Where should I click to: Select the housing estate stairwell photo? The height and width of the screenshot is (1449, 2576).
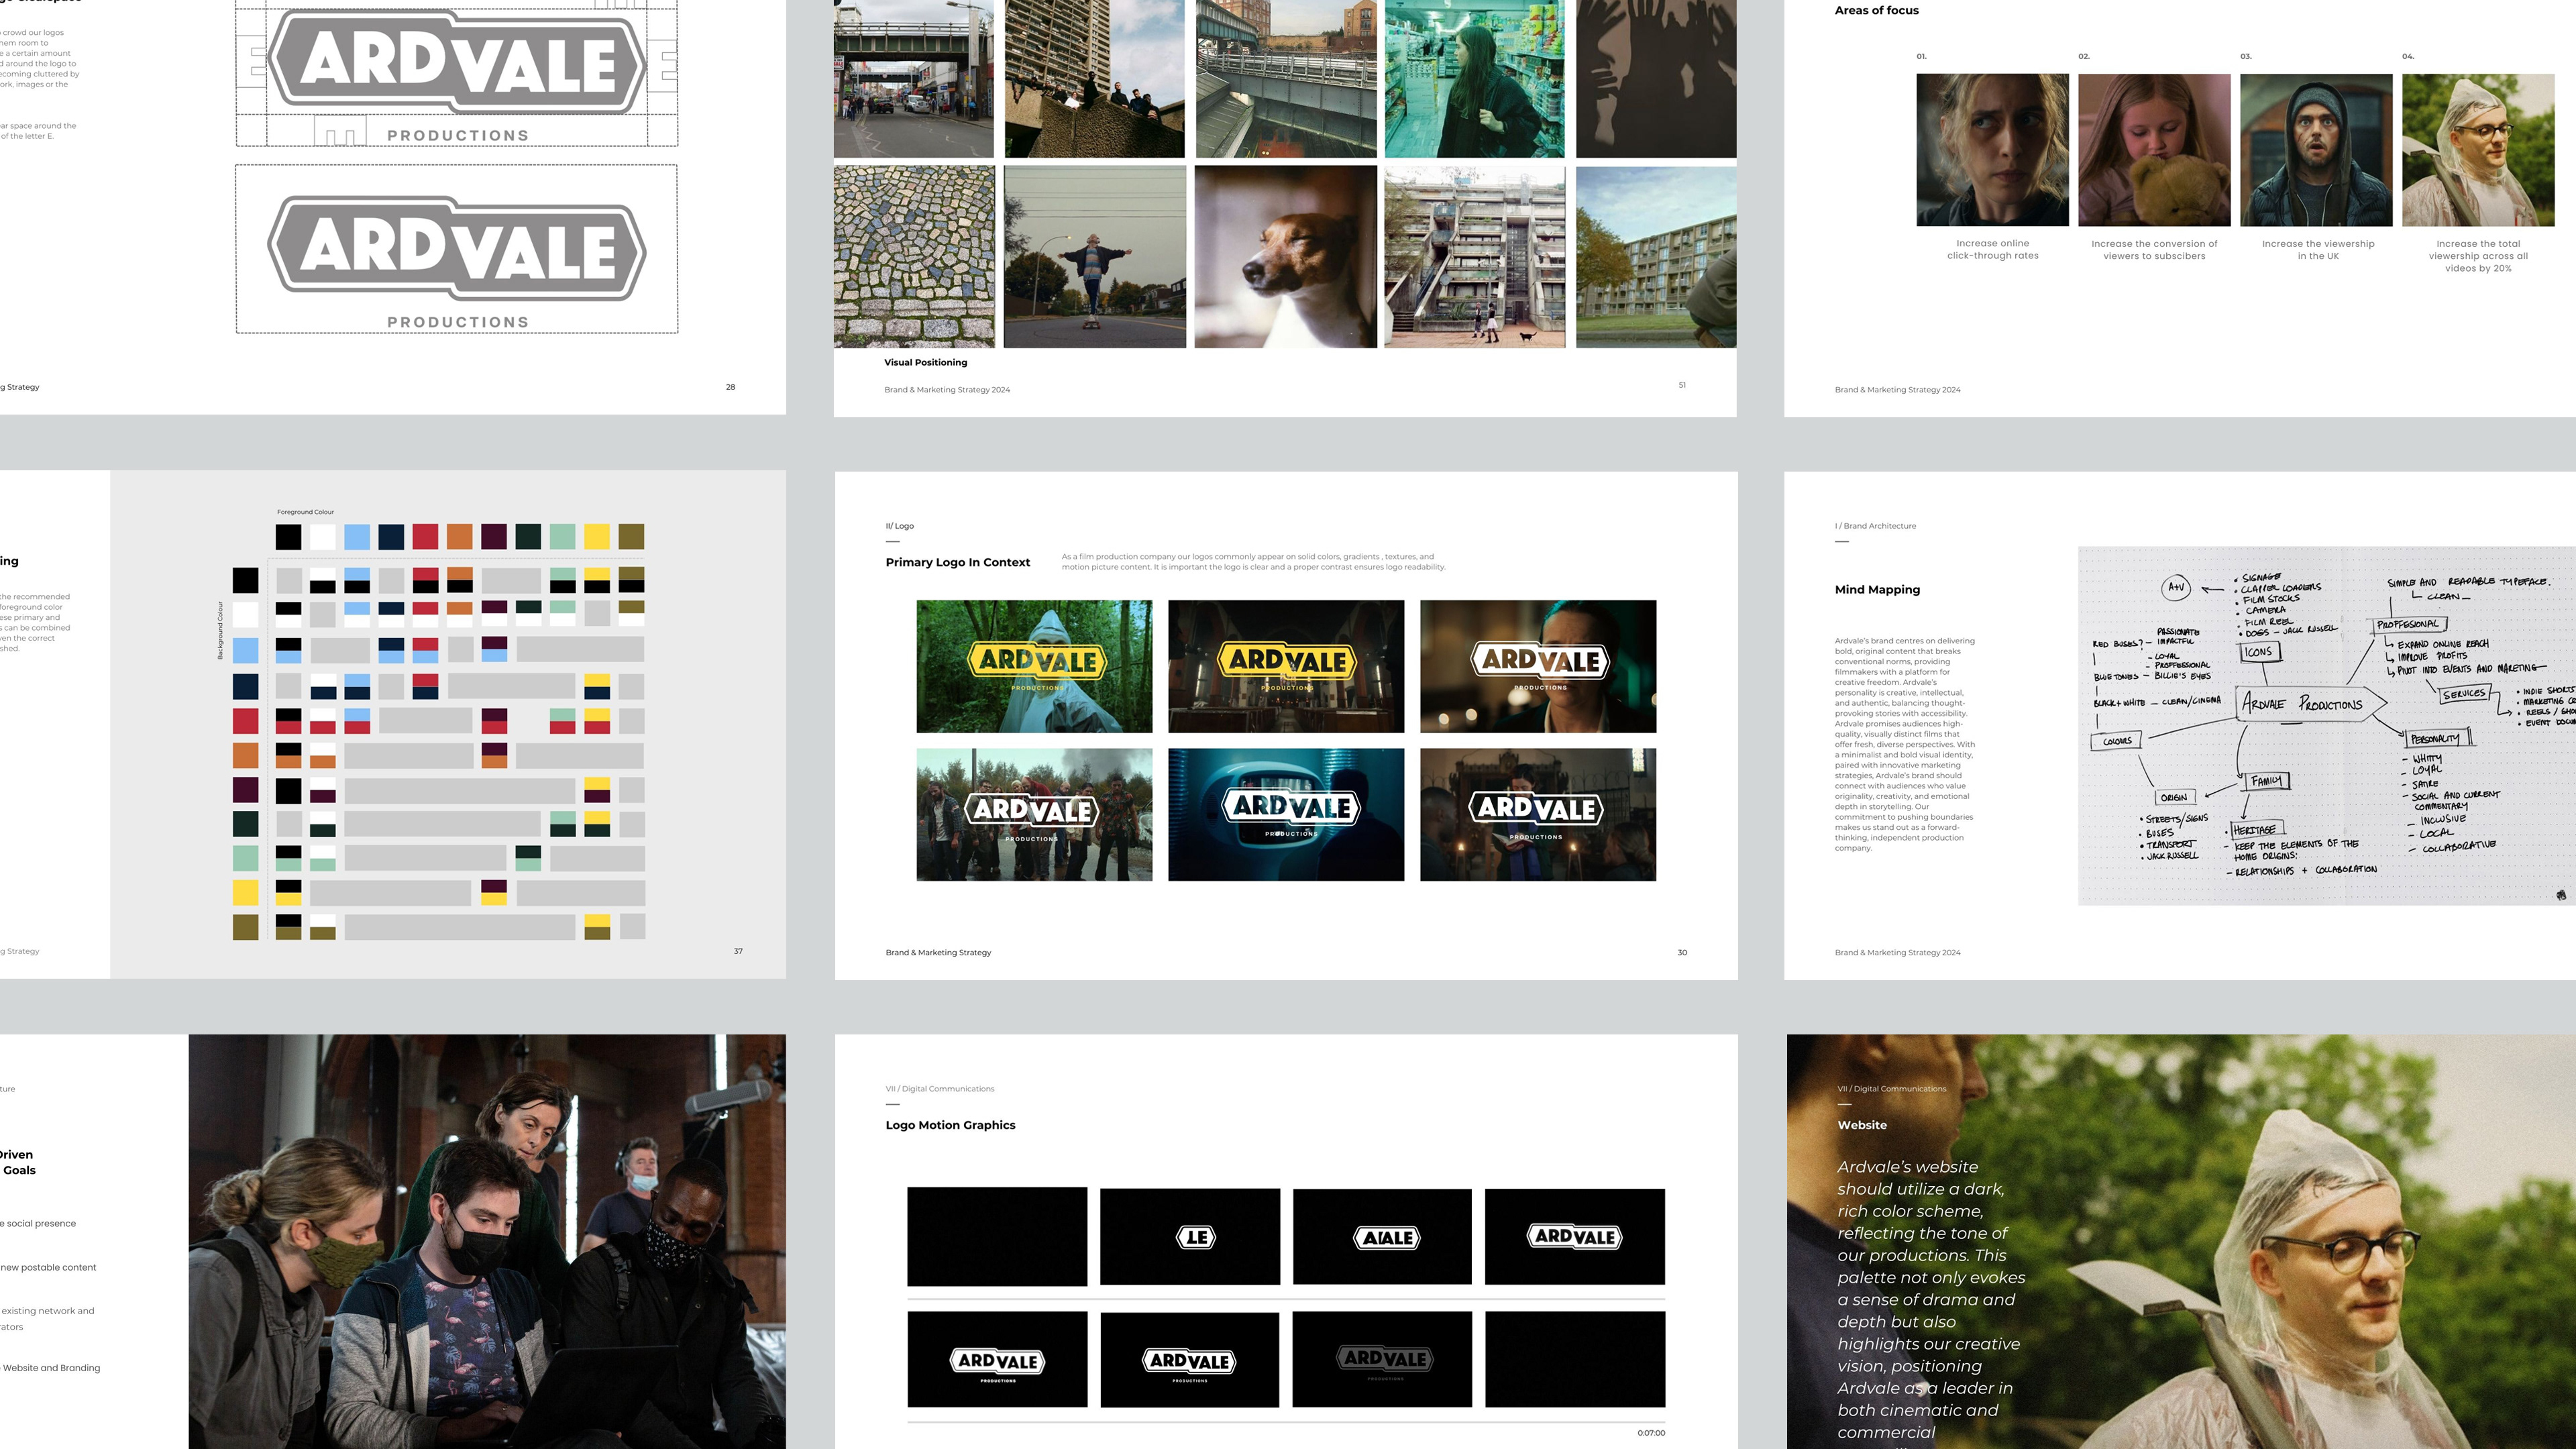click(1475, 257)
